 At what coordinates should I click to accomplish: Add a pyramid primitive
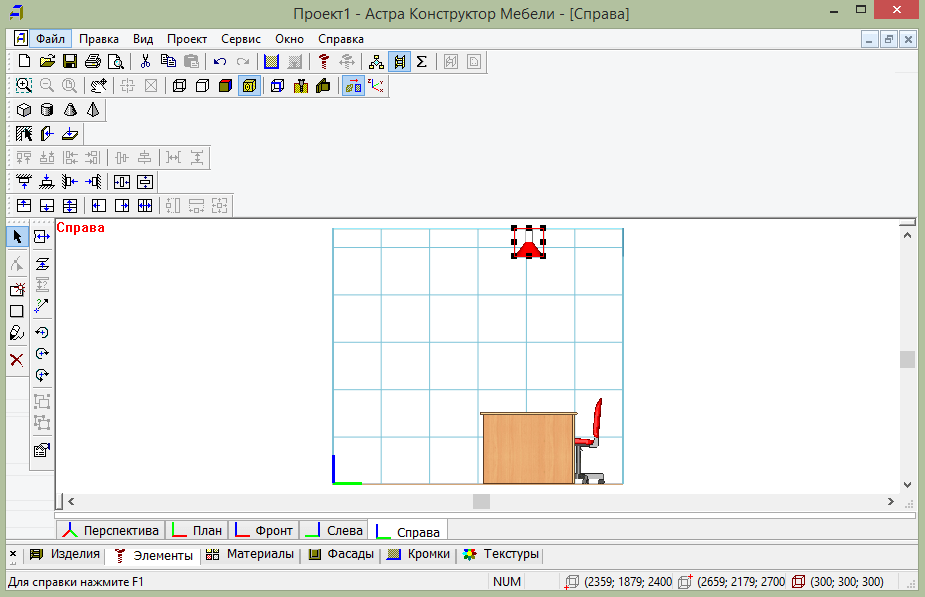point(93,110)
